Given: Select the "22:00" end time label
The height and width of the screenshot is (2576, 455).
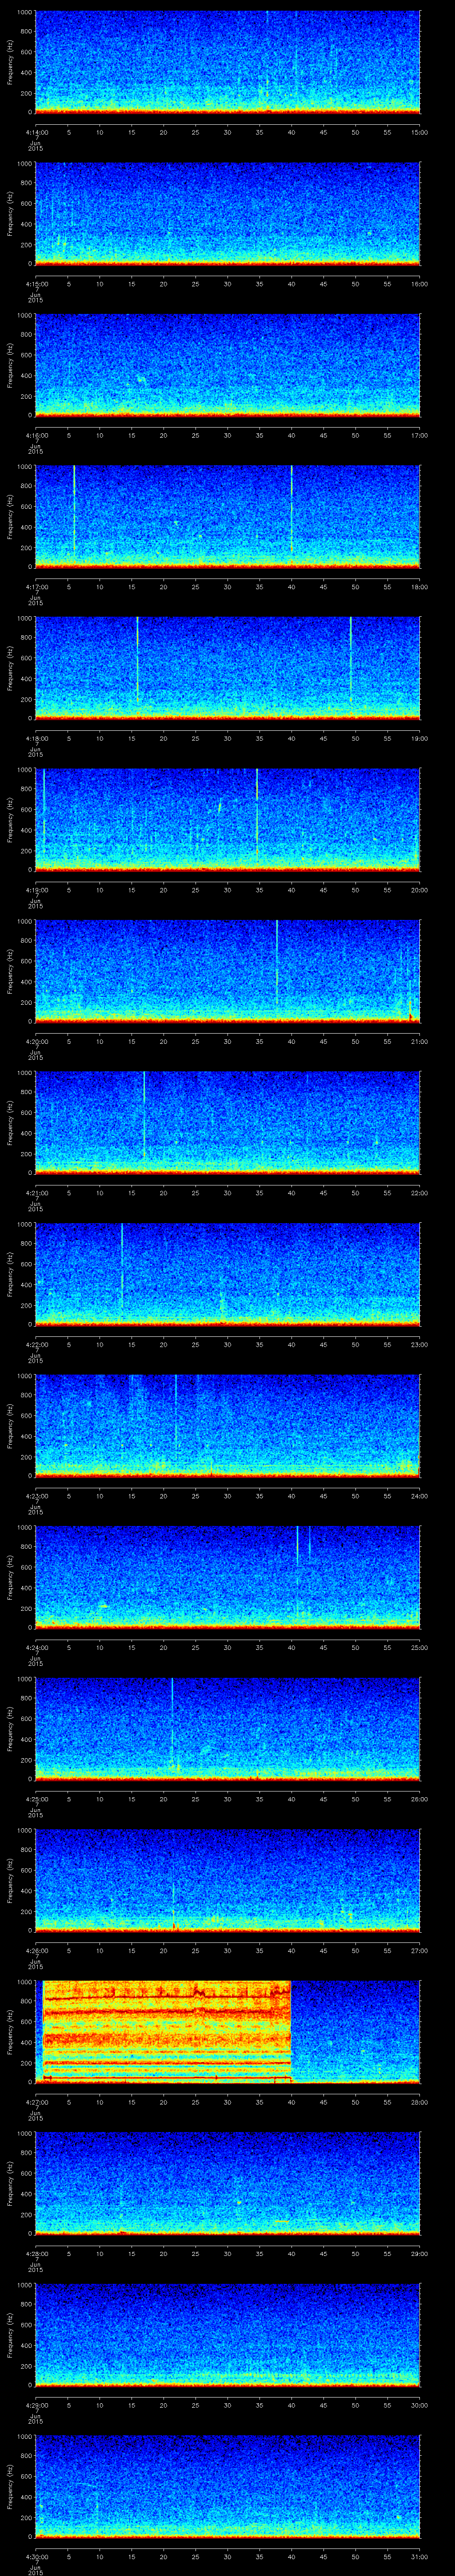Looking at the screenshot, I should click(x=419, y=1192).
